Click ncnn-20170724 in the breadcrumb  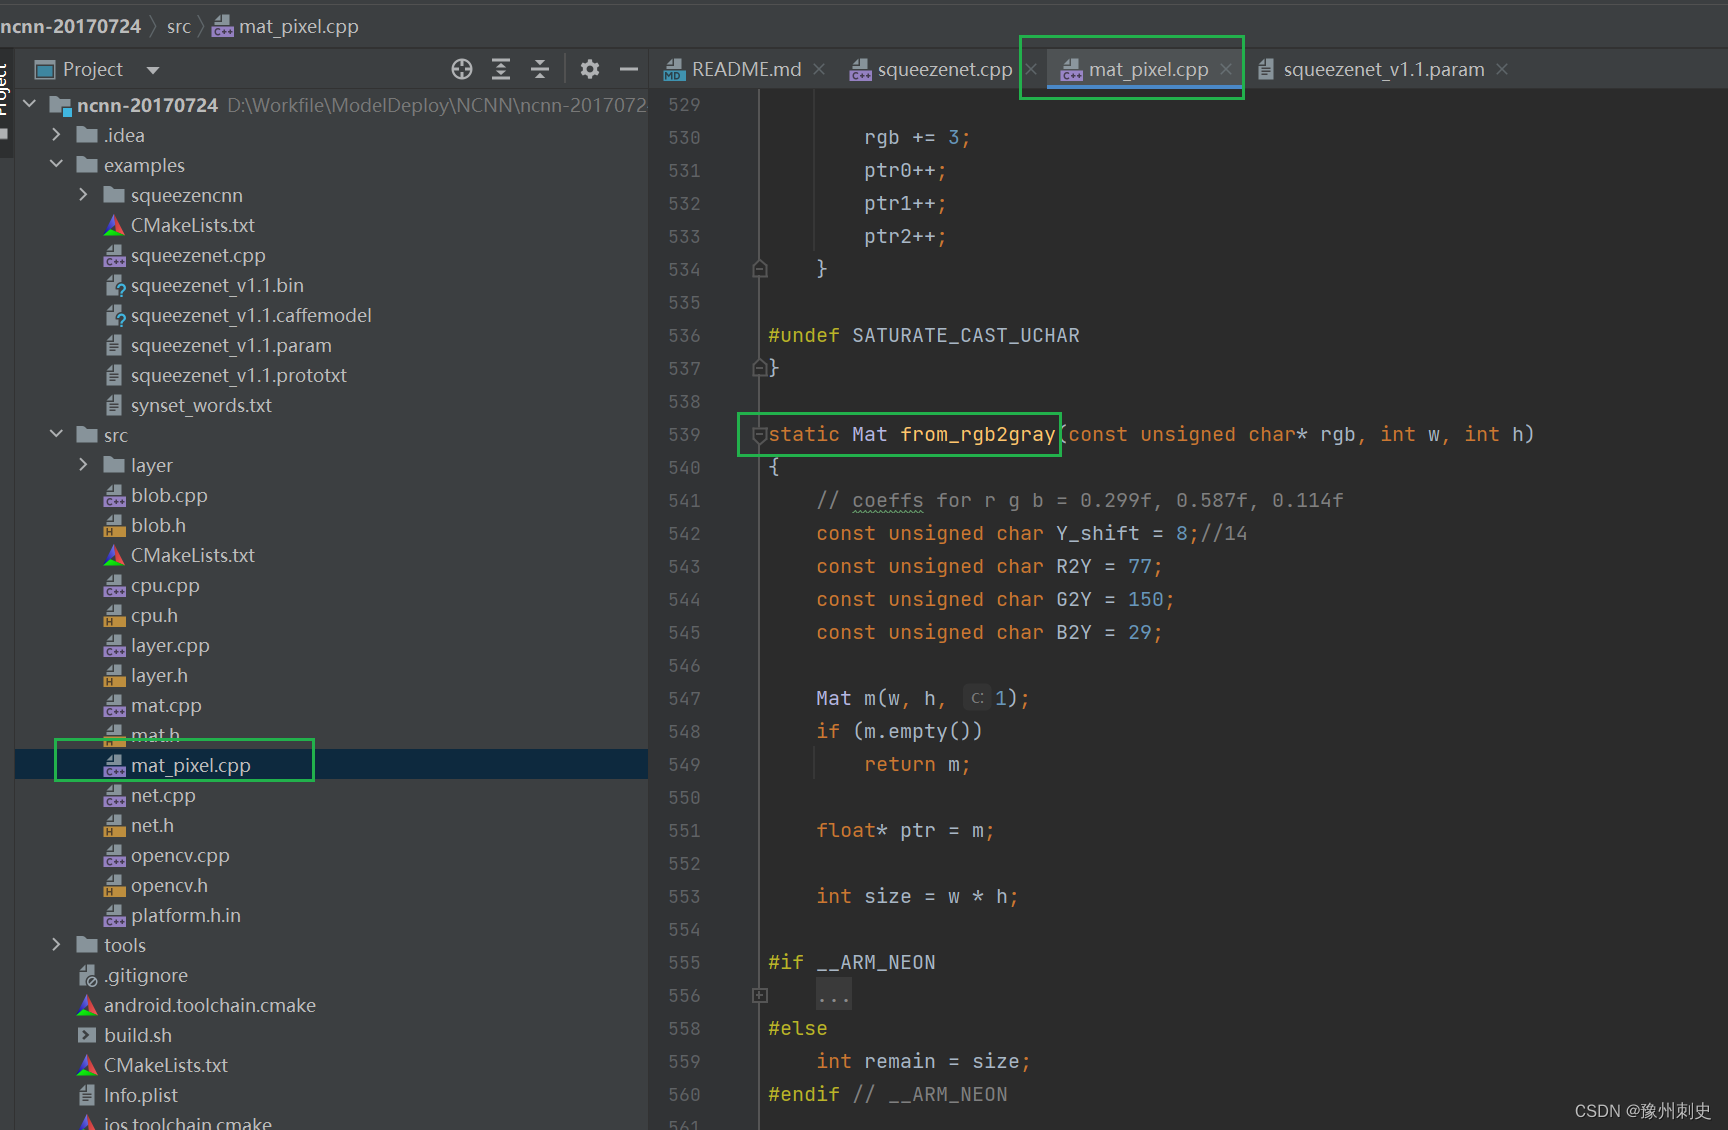[x=70, y=26]
